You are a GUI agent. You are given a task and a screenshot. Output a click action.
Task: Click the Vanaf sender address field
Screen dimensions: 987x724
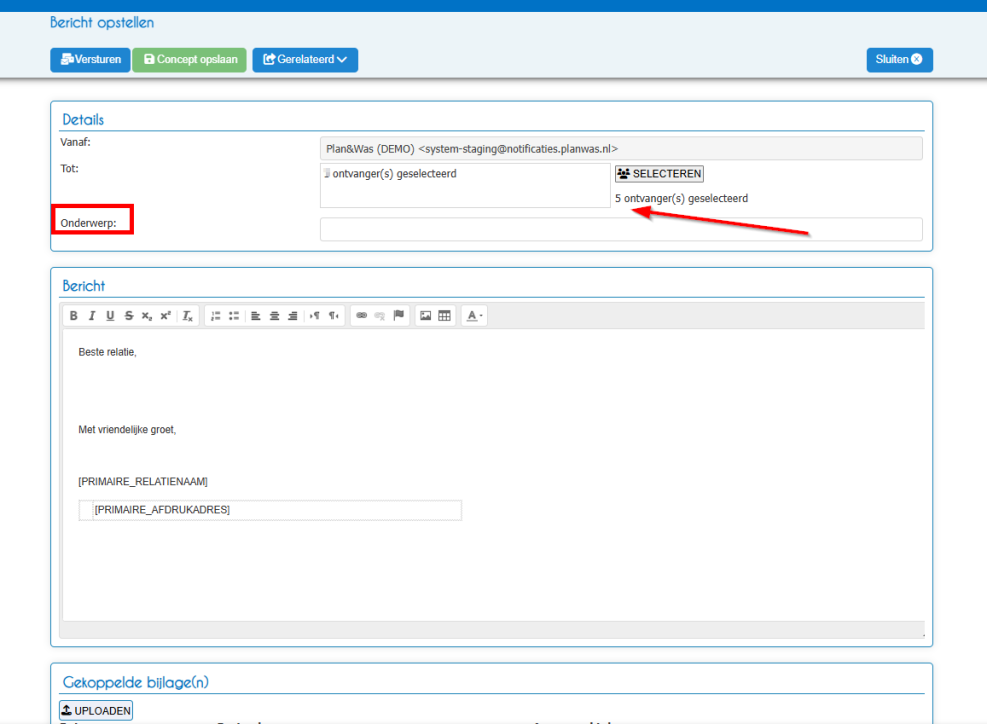click(x=621, y=149)
